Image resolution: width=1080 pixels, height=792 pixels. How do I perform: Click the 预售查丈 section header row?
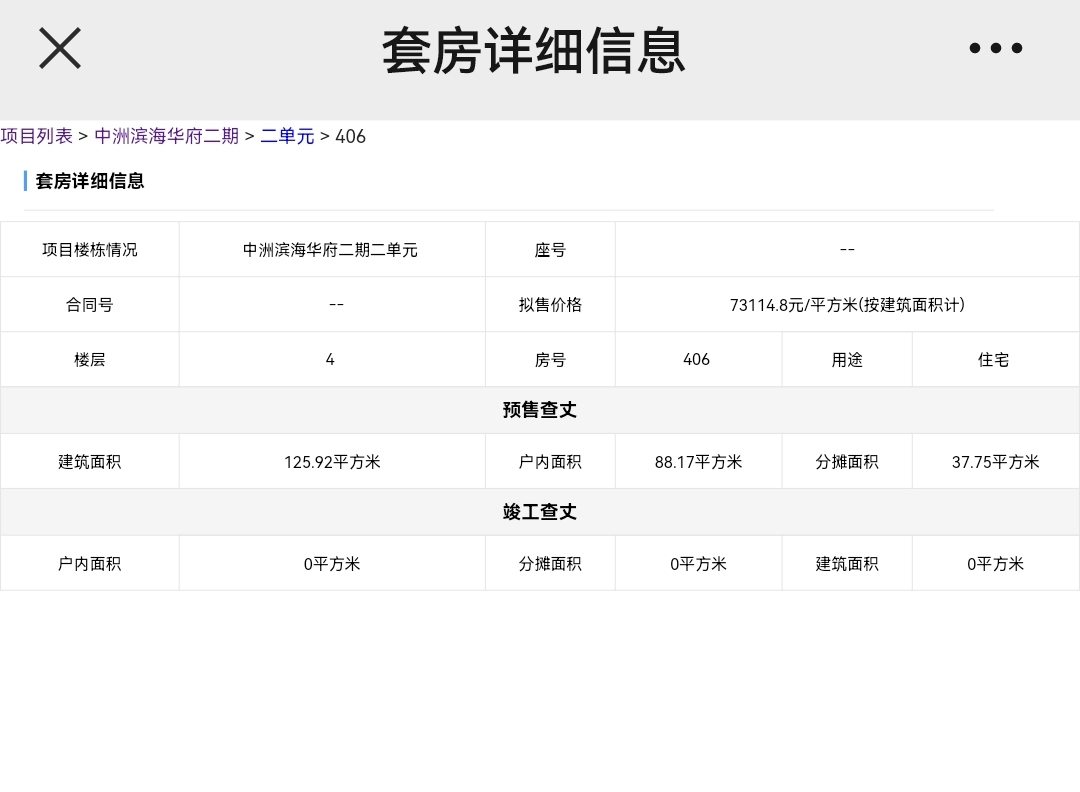point(539,410)
